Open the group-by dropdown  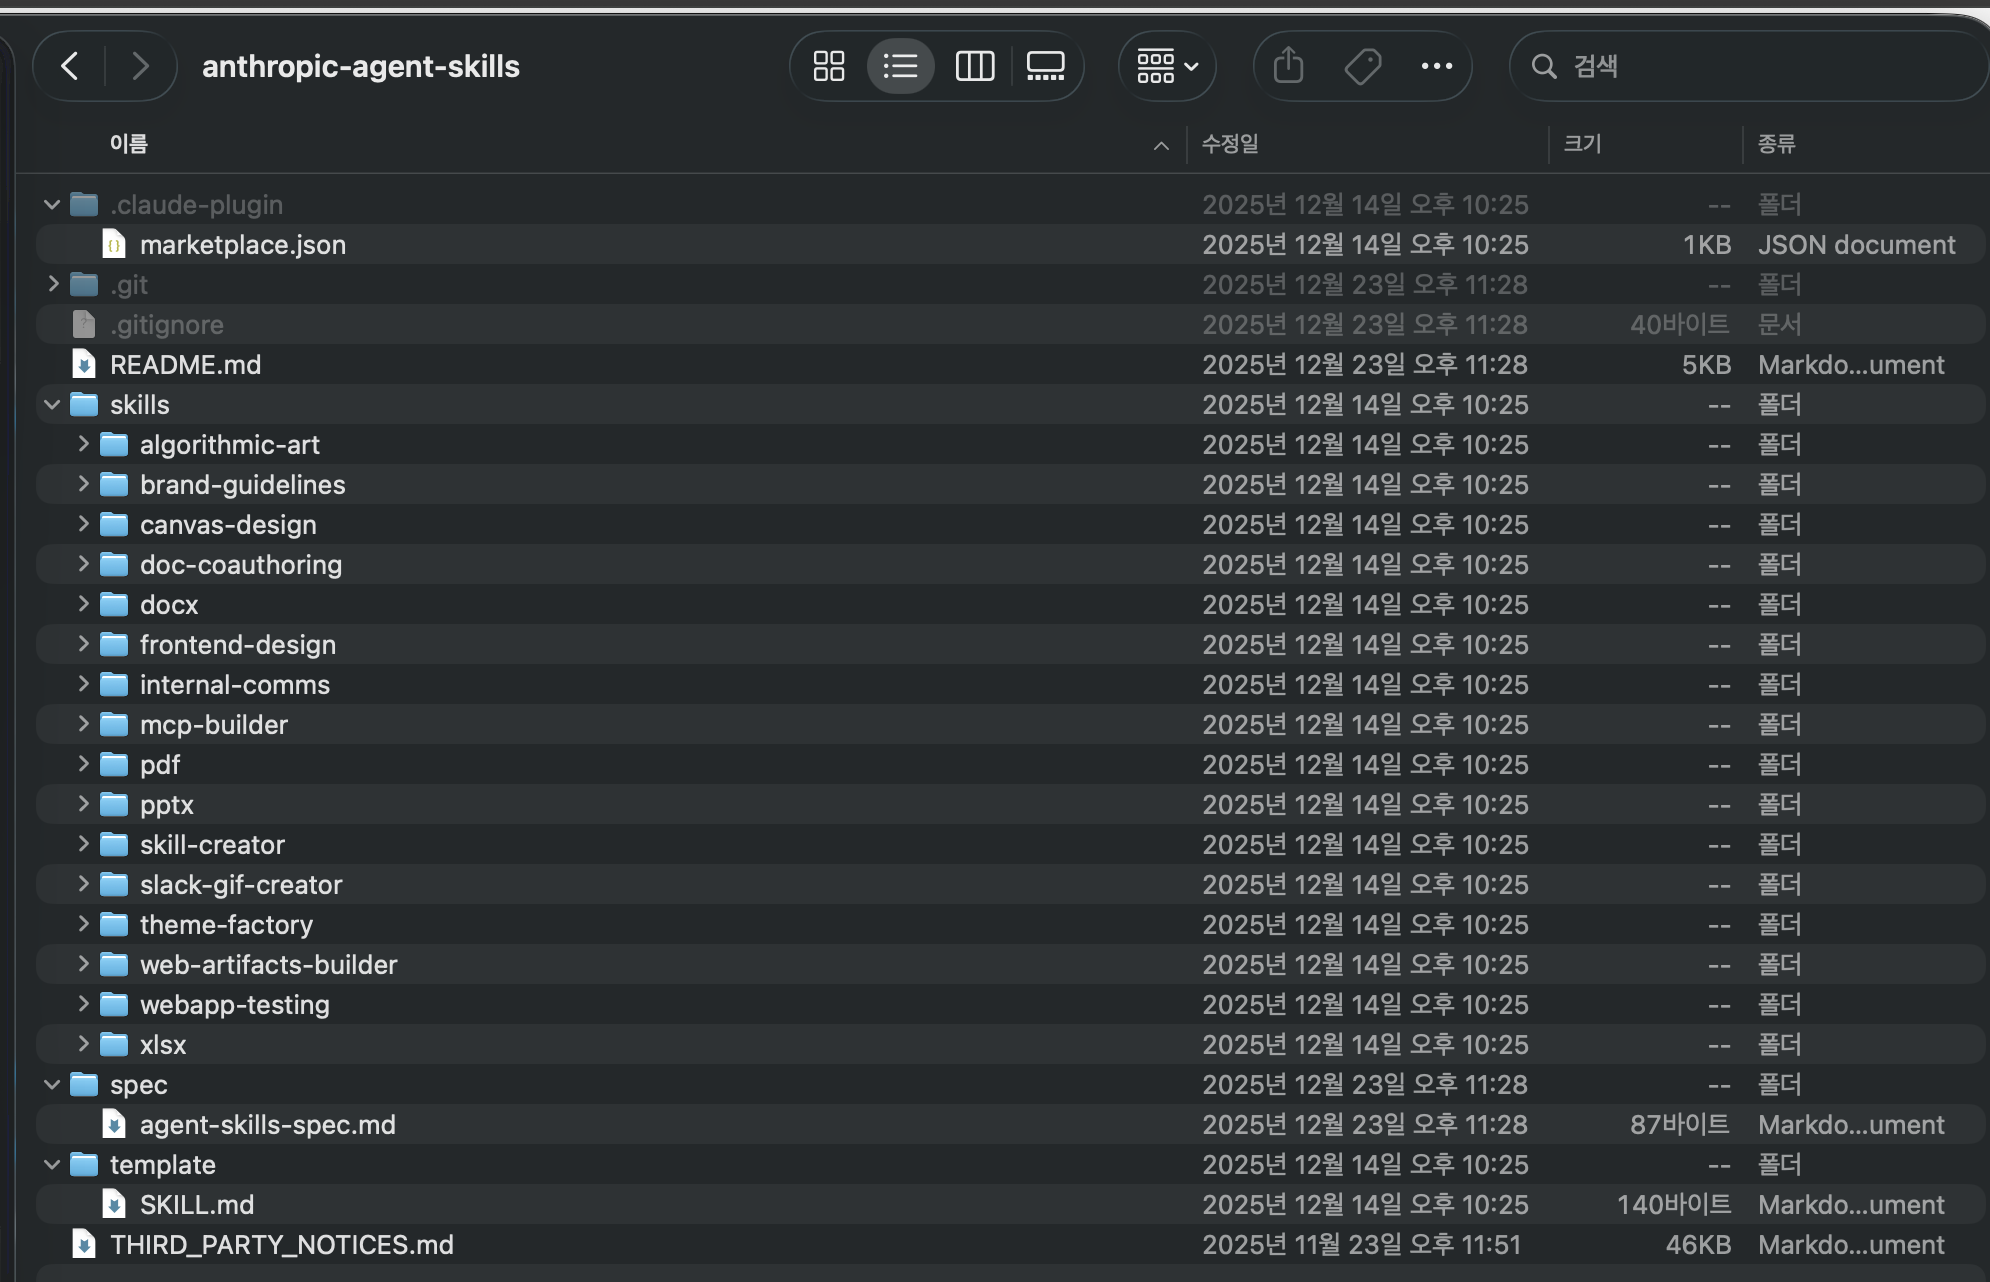[x=1167, y=66]
